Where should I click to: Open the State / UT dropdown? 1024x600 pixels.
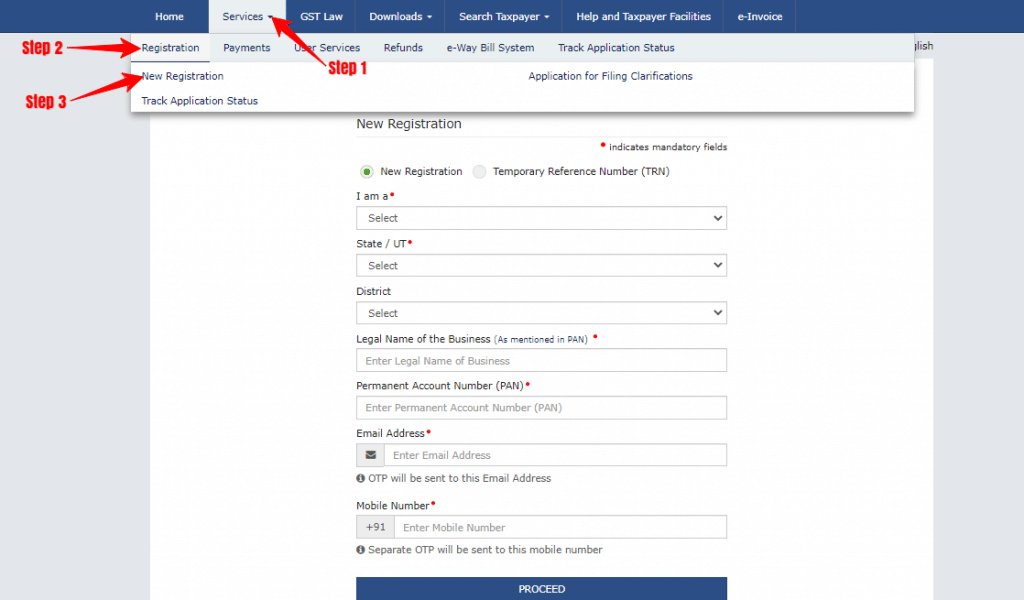click(541, 266)
